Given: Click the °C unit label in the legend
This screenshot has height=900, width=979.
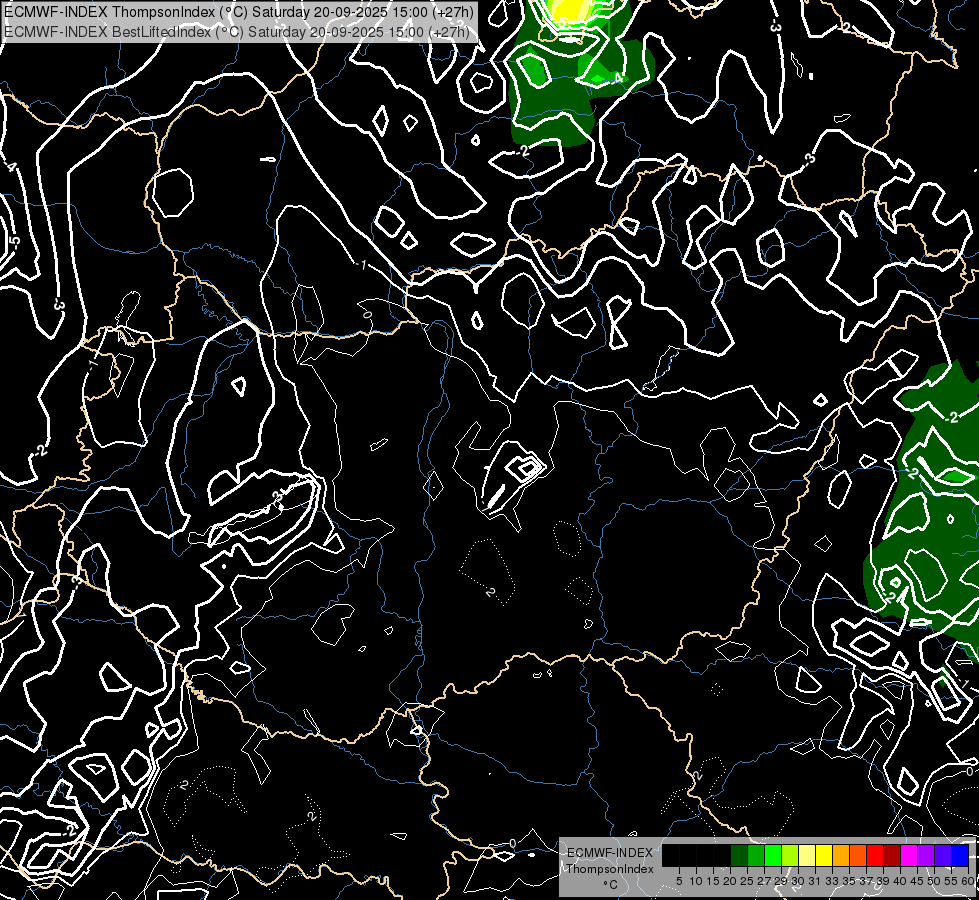Looking at the screenshot, I should pos(610,884).
